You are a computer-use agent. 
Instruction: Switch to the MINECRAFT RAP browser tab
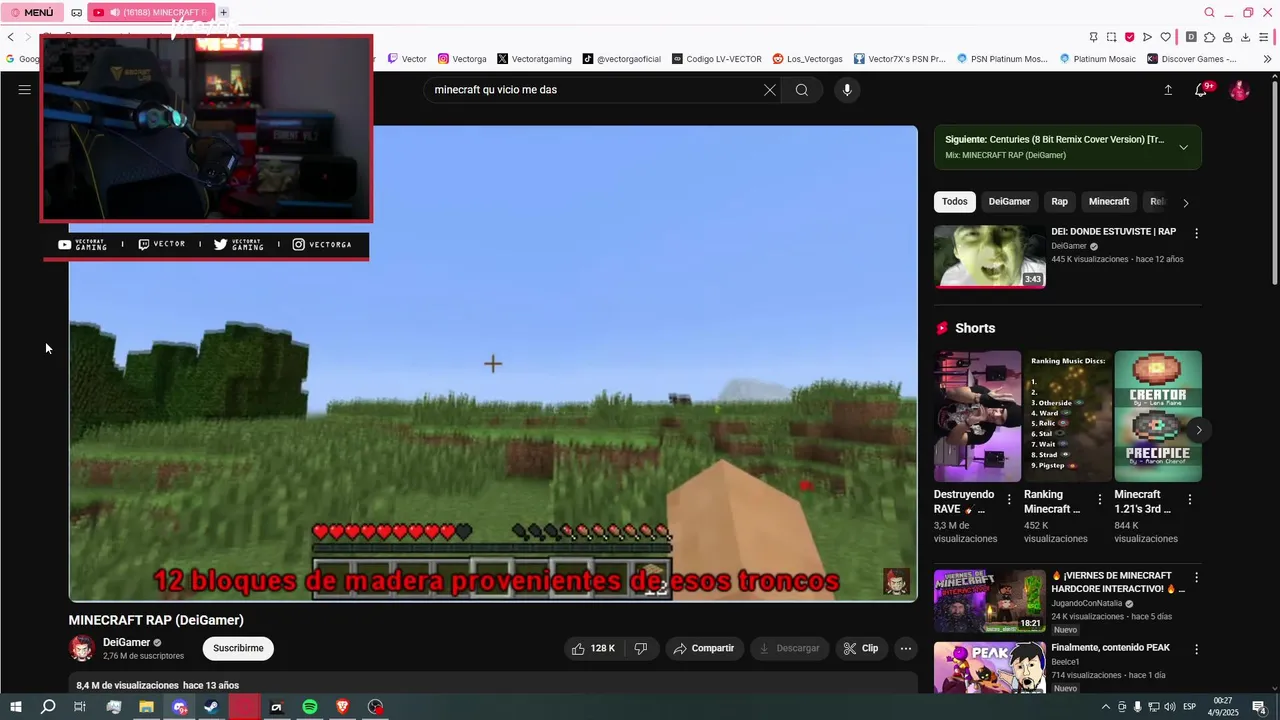coord(150,12)
